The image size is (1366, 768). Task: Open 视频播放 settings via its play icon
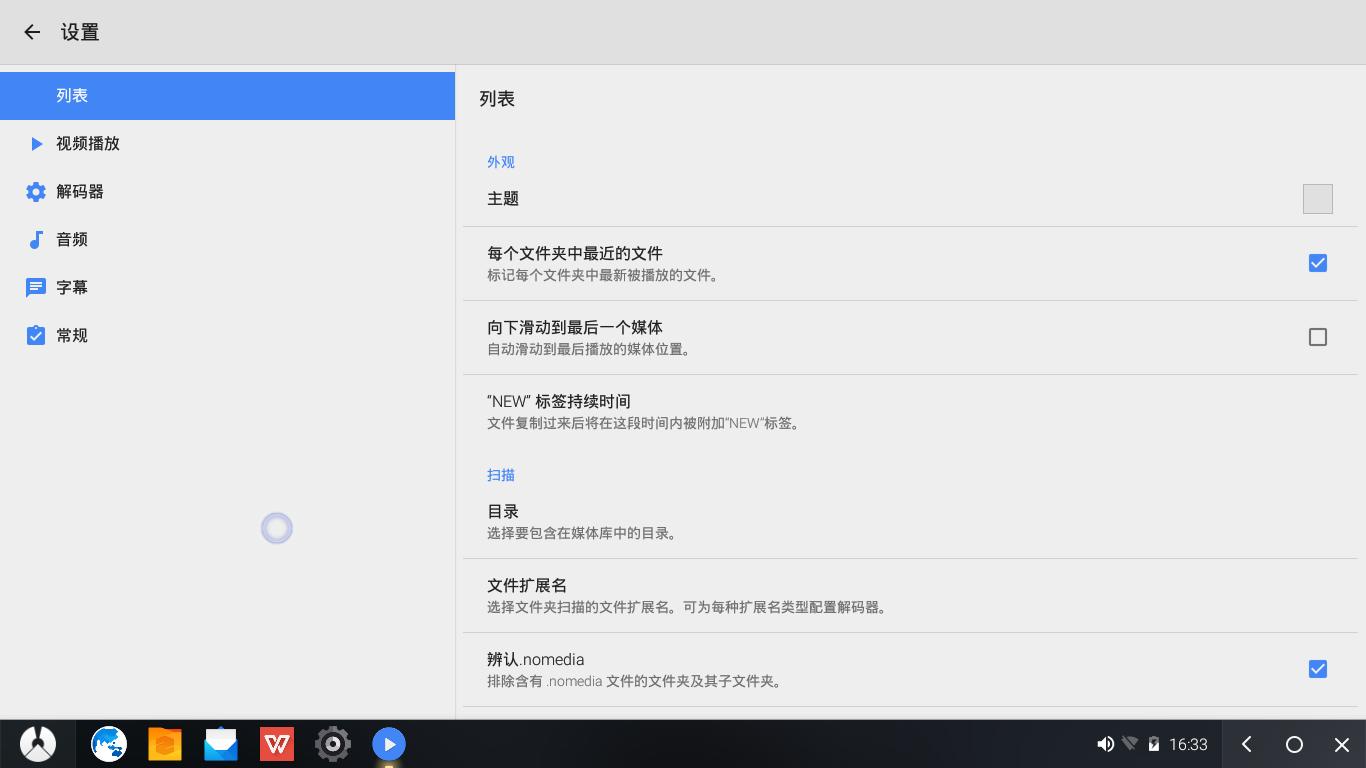pyautogui.click(x=36, y=144)
